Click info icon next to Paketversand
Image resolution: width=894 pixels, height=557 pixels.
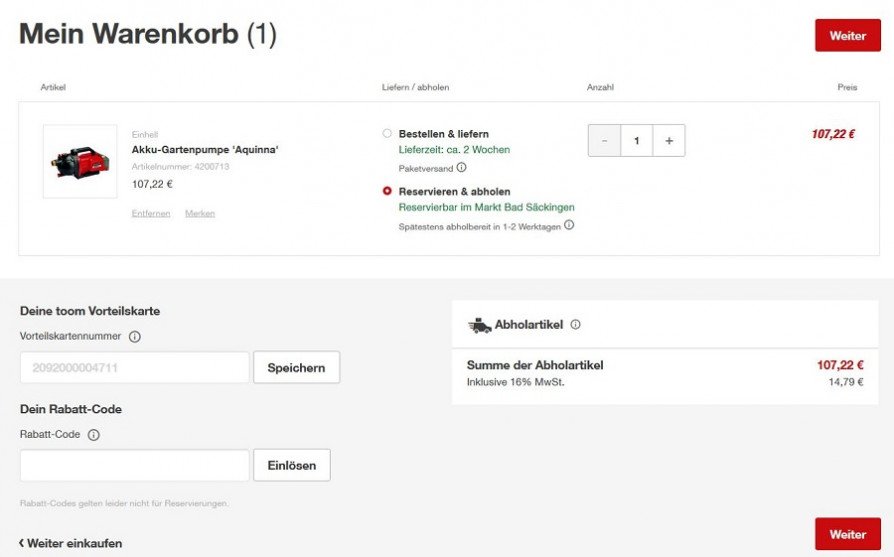pos(461,168)
